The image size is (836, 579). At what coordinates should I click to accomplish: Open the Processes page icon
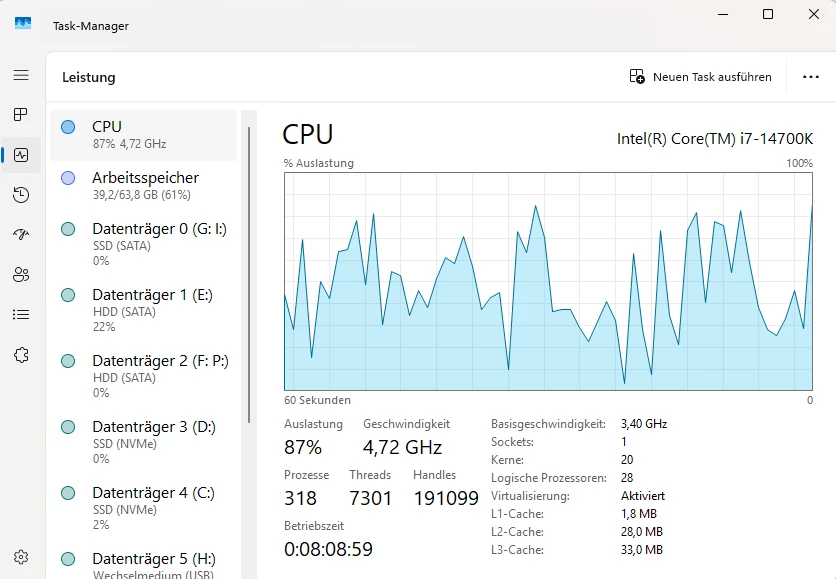coord(21,115)
